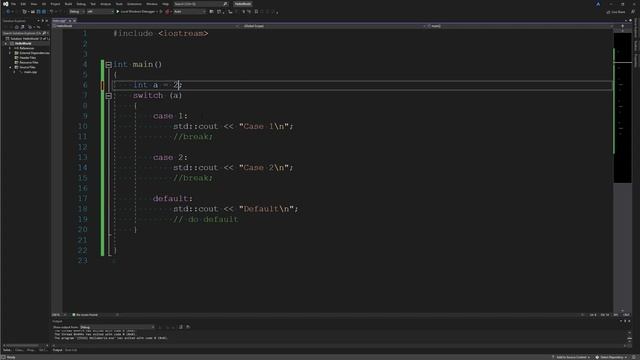Select main.cpp in Solution Explorer

30,72
